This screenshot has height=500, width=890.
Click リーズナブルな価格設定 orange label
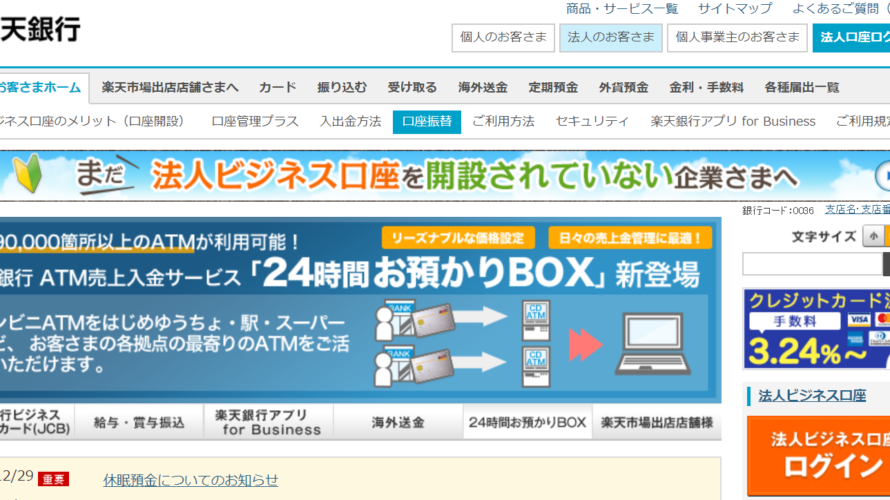pos(457,238)
